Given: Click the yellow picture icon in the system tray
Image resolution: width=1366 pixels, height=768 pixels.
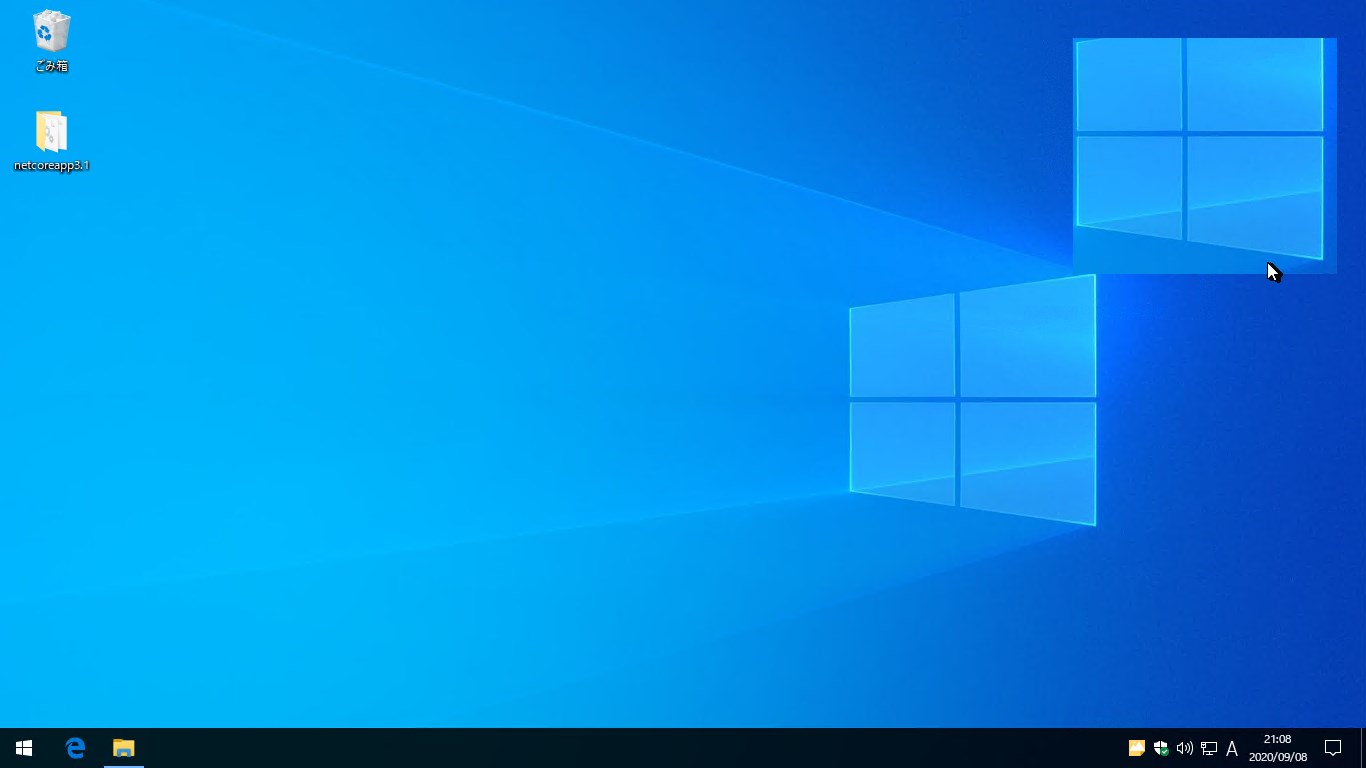Looking at the screenshot, I should [x=1136, y=748].
